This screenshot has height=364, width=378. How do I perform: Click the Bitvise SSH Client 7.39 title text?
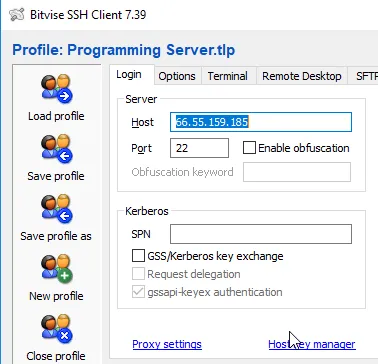(88, 15)
